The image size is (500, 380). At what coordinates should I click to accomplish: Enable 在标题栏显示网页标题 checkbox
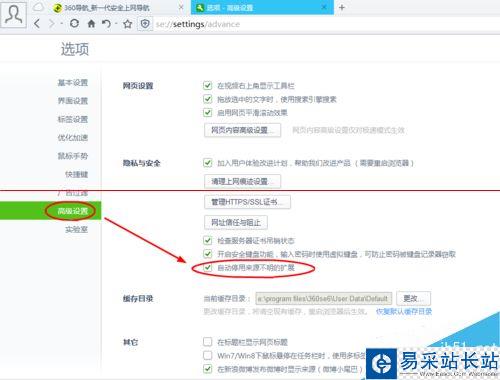click(x=207, y=342)
